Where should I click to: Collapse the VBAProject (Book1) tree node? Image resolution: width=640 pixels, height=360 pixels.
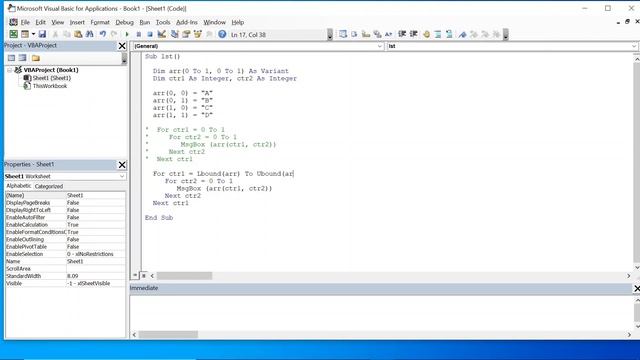point(9,70)
